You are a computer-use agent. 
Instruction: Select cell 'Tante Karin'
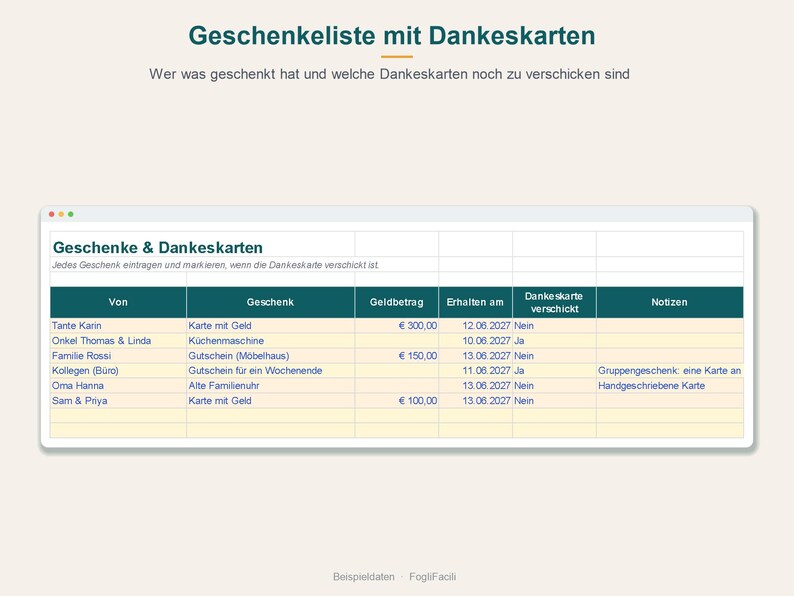pyautogui.click(x=118, y=326)
